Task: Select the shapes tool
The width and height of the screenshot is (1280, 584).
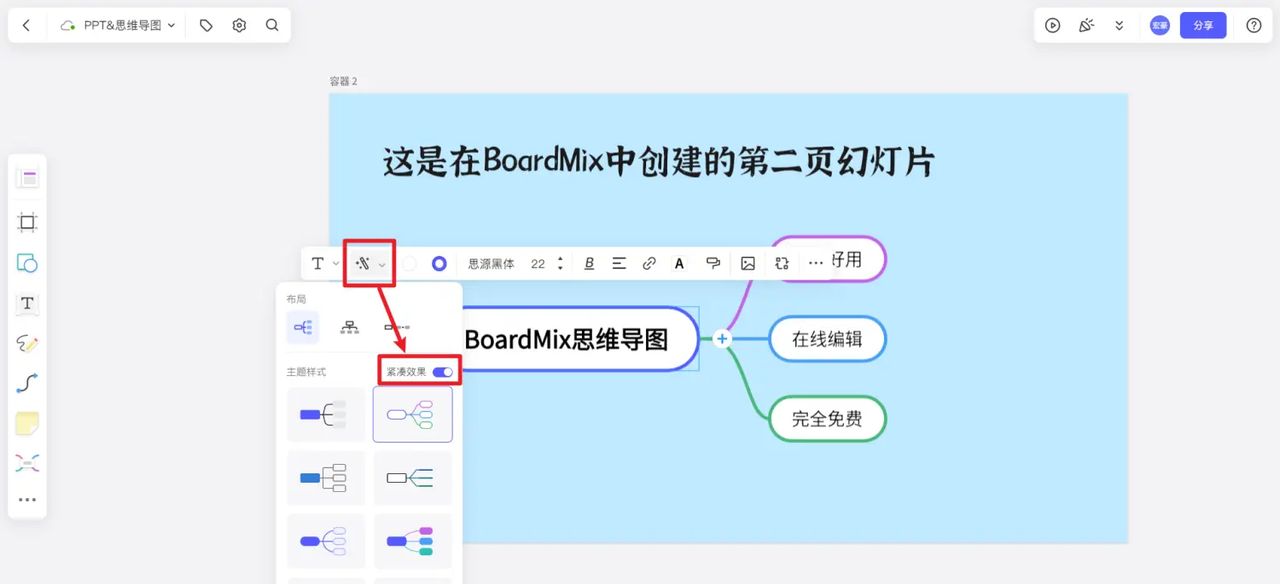Action: pos(27,263)
